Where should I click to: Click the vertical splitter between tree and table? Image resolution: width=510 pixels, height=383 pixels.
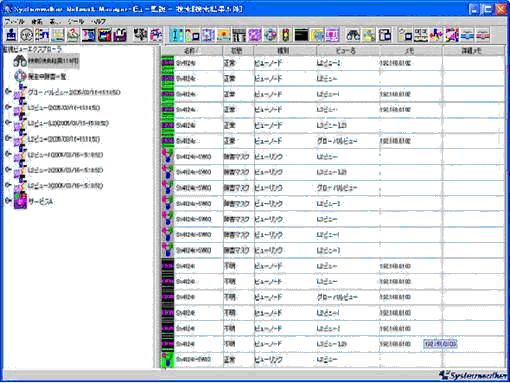[x=157, y=207]
